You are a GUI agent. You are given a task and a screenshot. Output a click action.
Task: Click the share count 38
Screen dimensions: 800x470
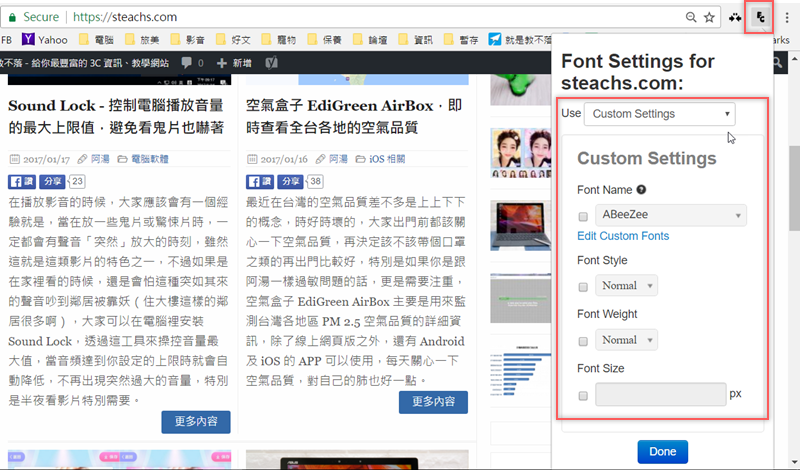point(315,181)
